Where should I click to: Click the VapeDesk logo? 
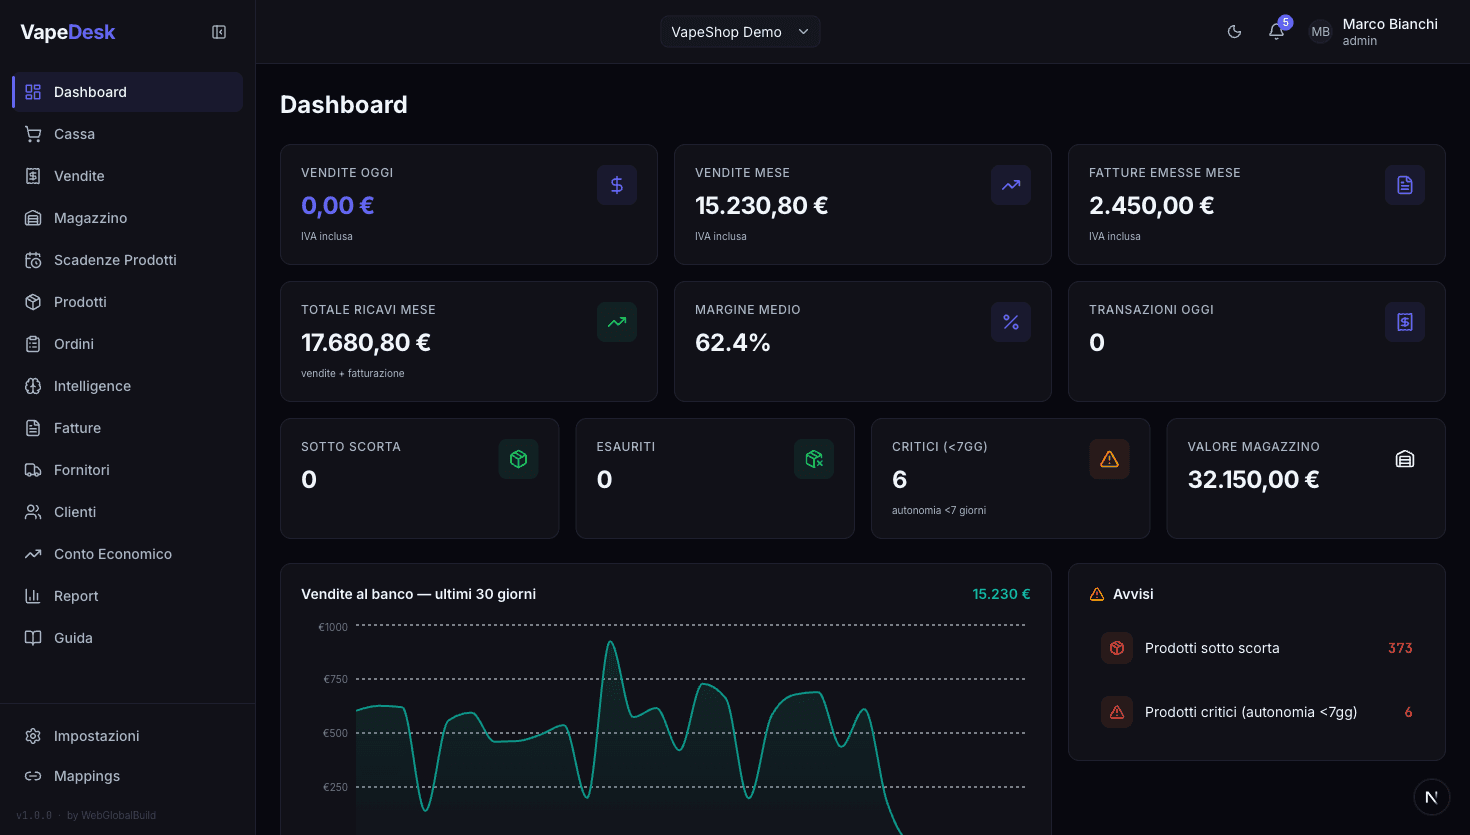click(67, 33)
